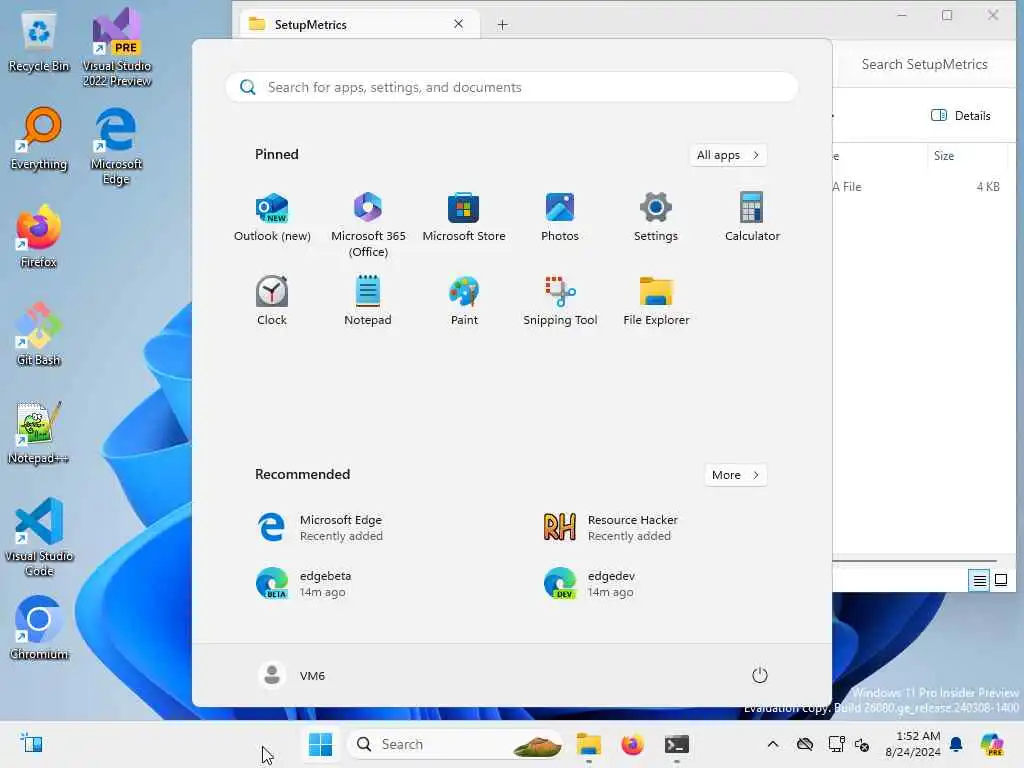This screenshot has height=768, width=1024.
Task: Show More recommended items
Action: [x=735, y=475]
